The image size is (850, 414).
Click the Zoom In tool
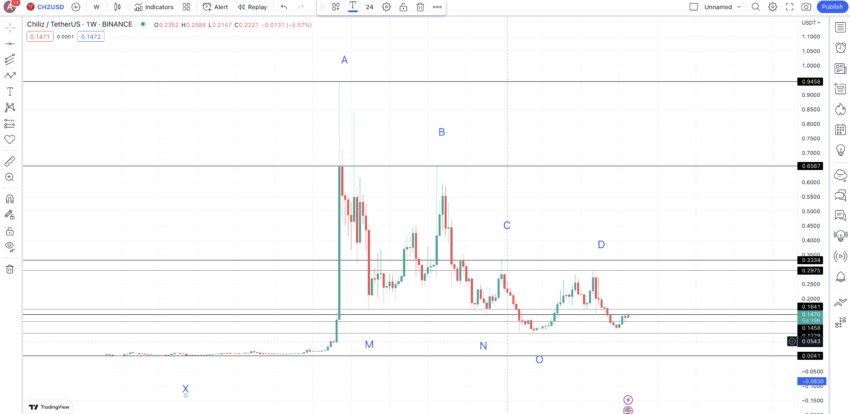(10, 177)
